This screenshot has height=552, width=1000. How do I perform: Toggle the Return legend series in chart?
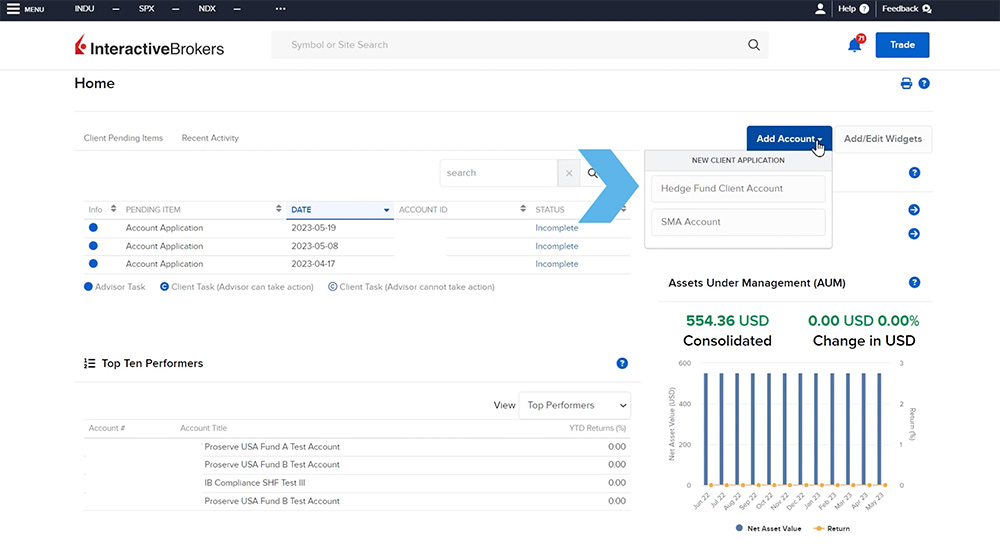[836, 528]
